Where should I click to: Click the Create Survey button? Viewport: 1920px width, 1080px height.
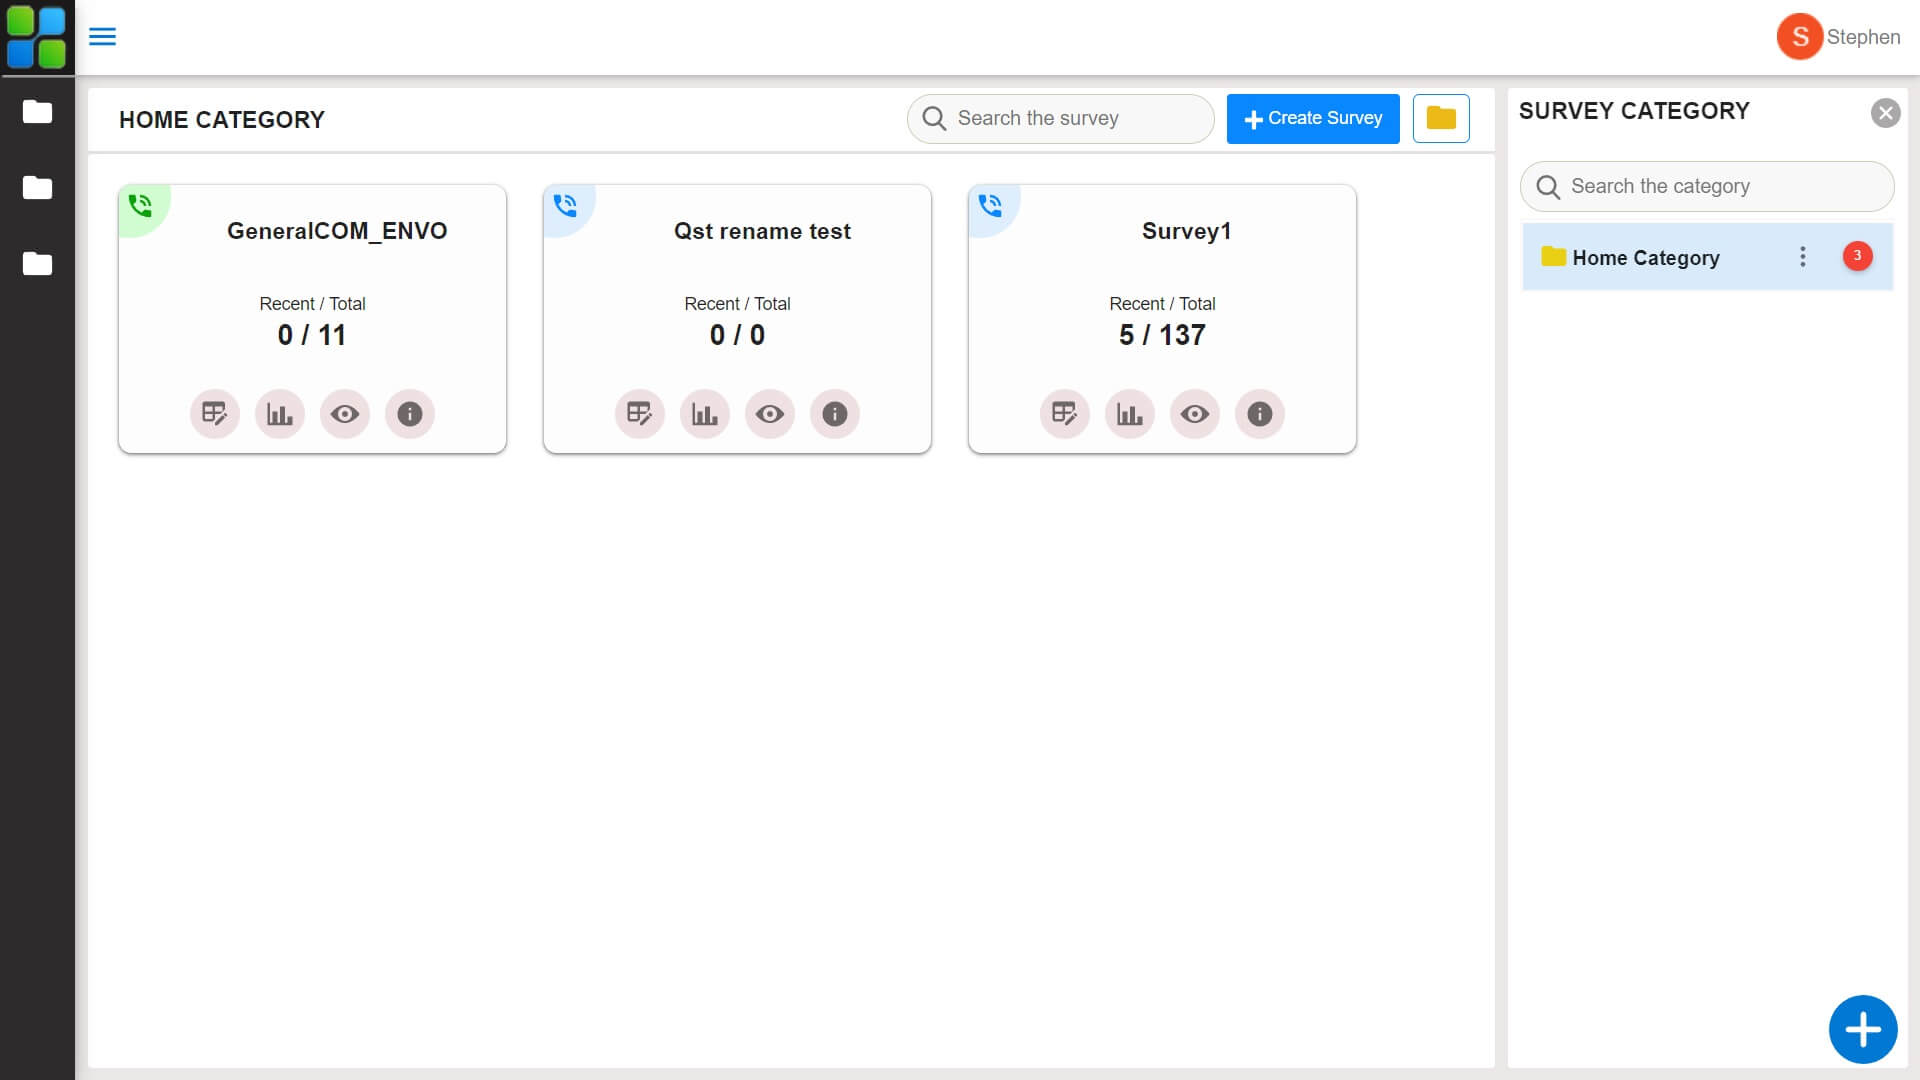point(1313,118)
